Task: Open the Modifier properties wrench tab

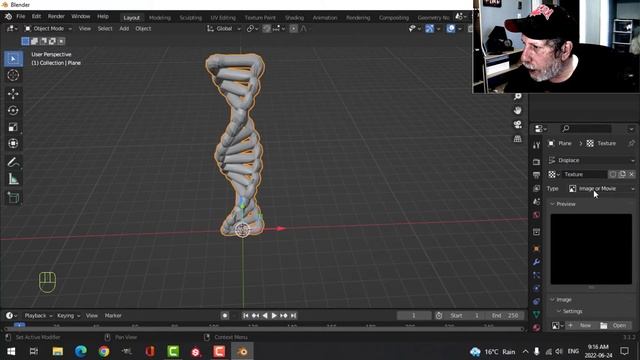Action: coord(536,262)
